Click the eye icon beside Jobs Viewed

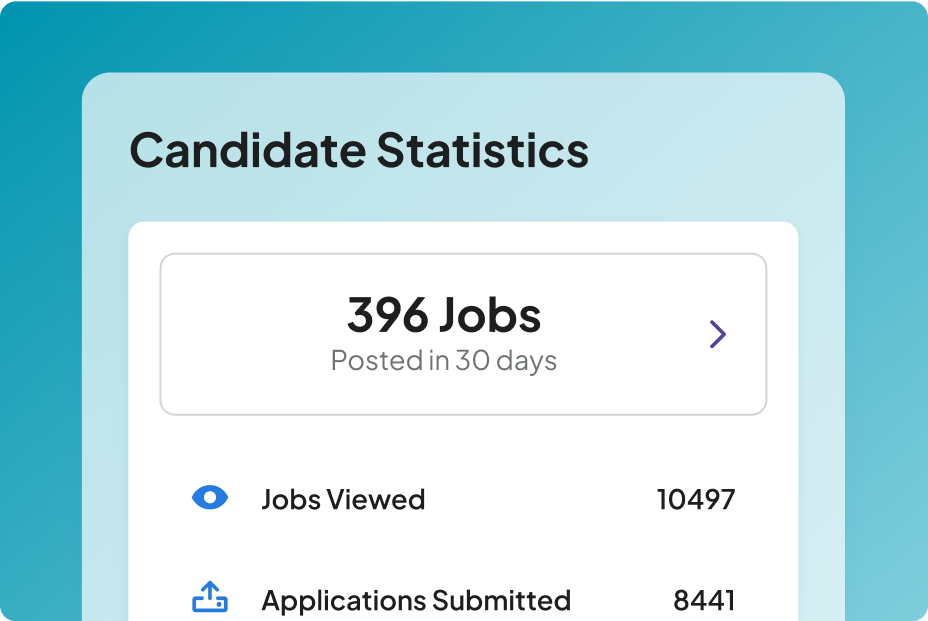coord(210,497)
